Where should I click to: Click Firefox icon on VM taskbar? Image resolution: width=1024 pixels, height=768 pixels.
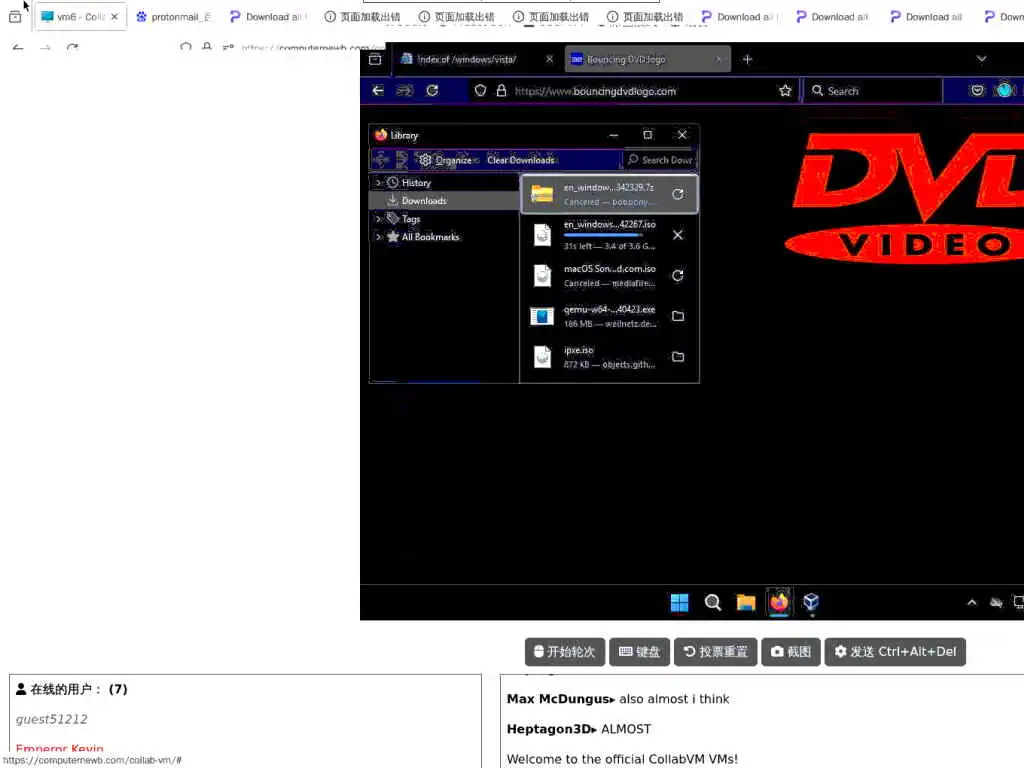(779, 602)
